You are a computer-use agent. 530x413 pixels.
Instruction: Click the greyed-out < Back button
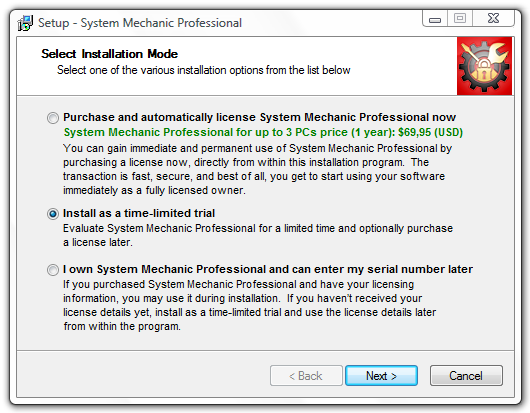click(306, 375)
